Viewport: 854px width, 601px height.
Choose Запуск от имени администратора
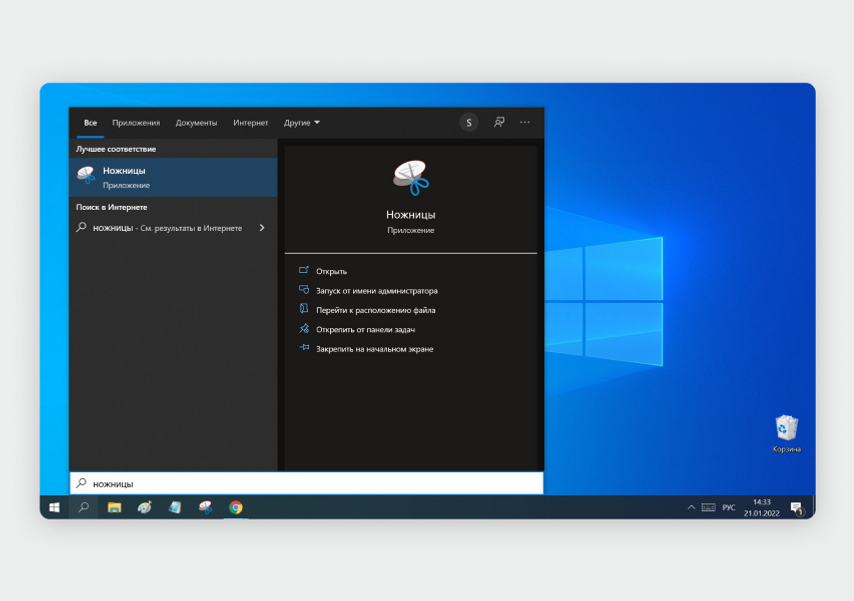[376, 291]
